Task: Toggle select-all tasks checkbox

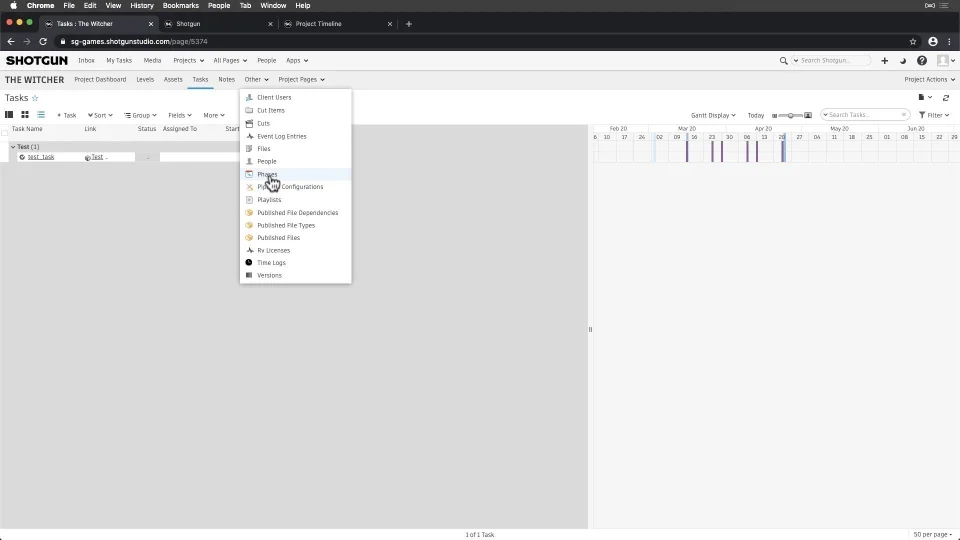Action: tap(5, 132)
